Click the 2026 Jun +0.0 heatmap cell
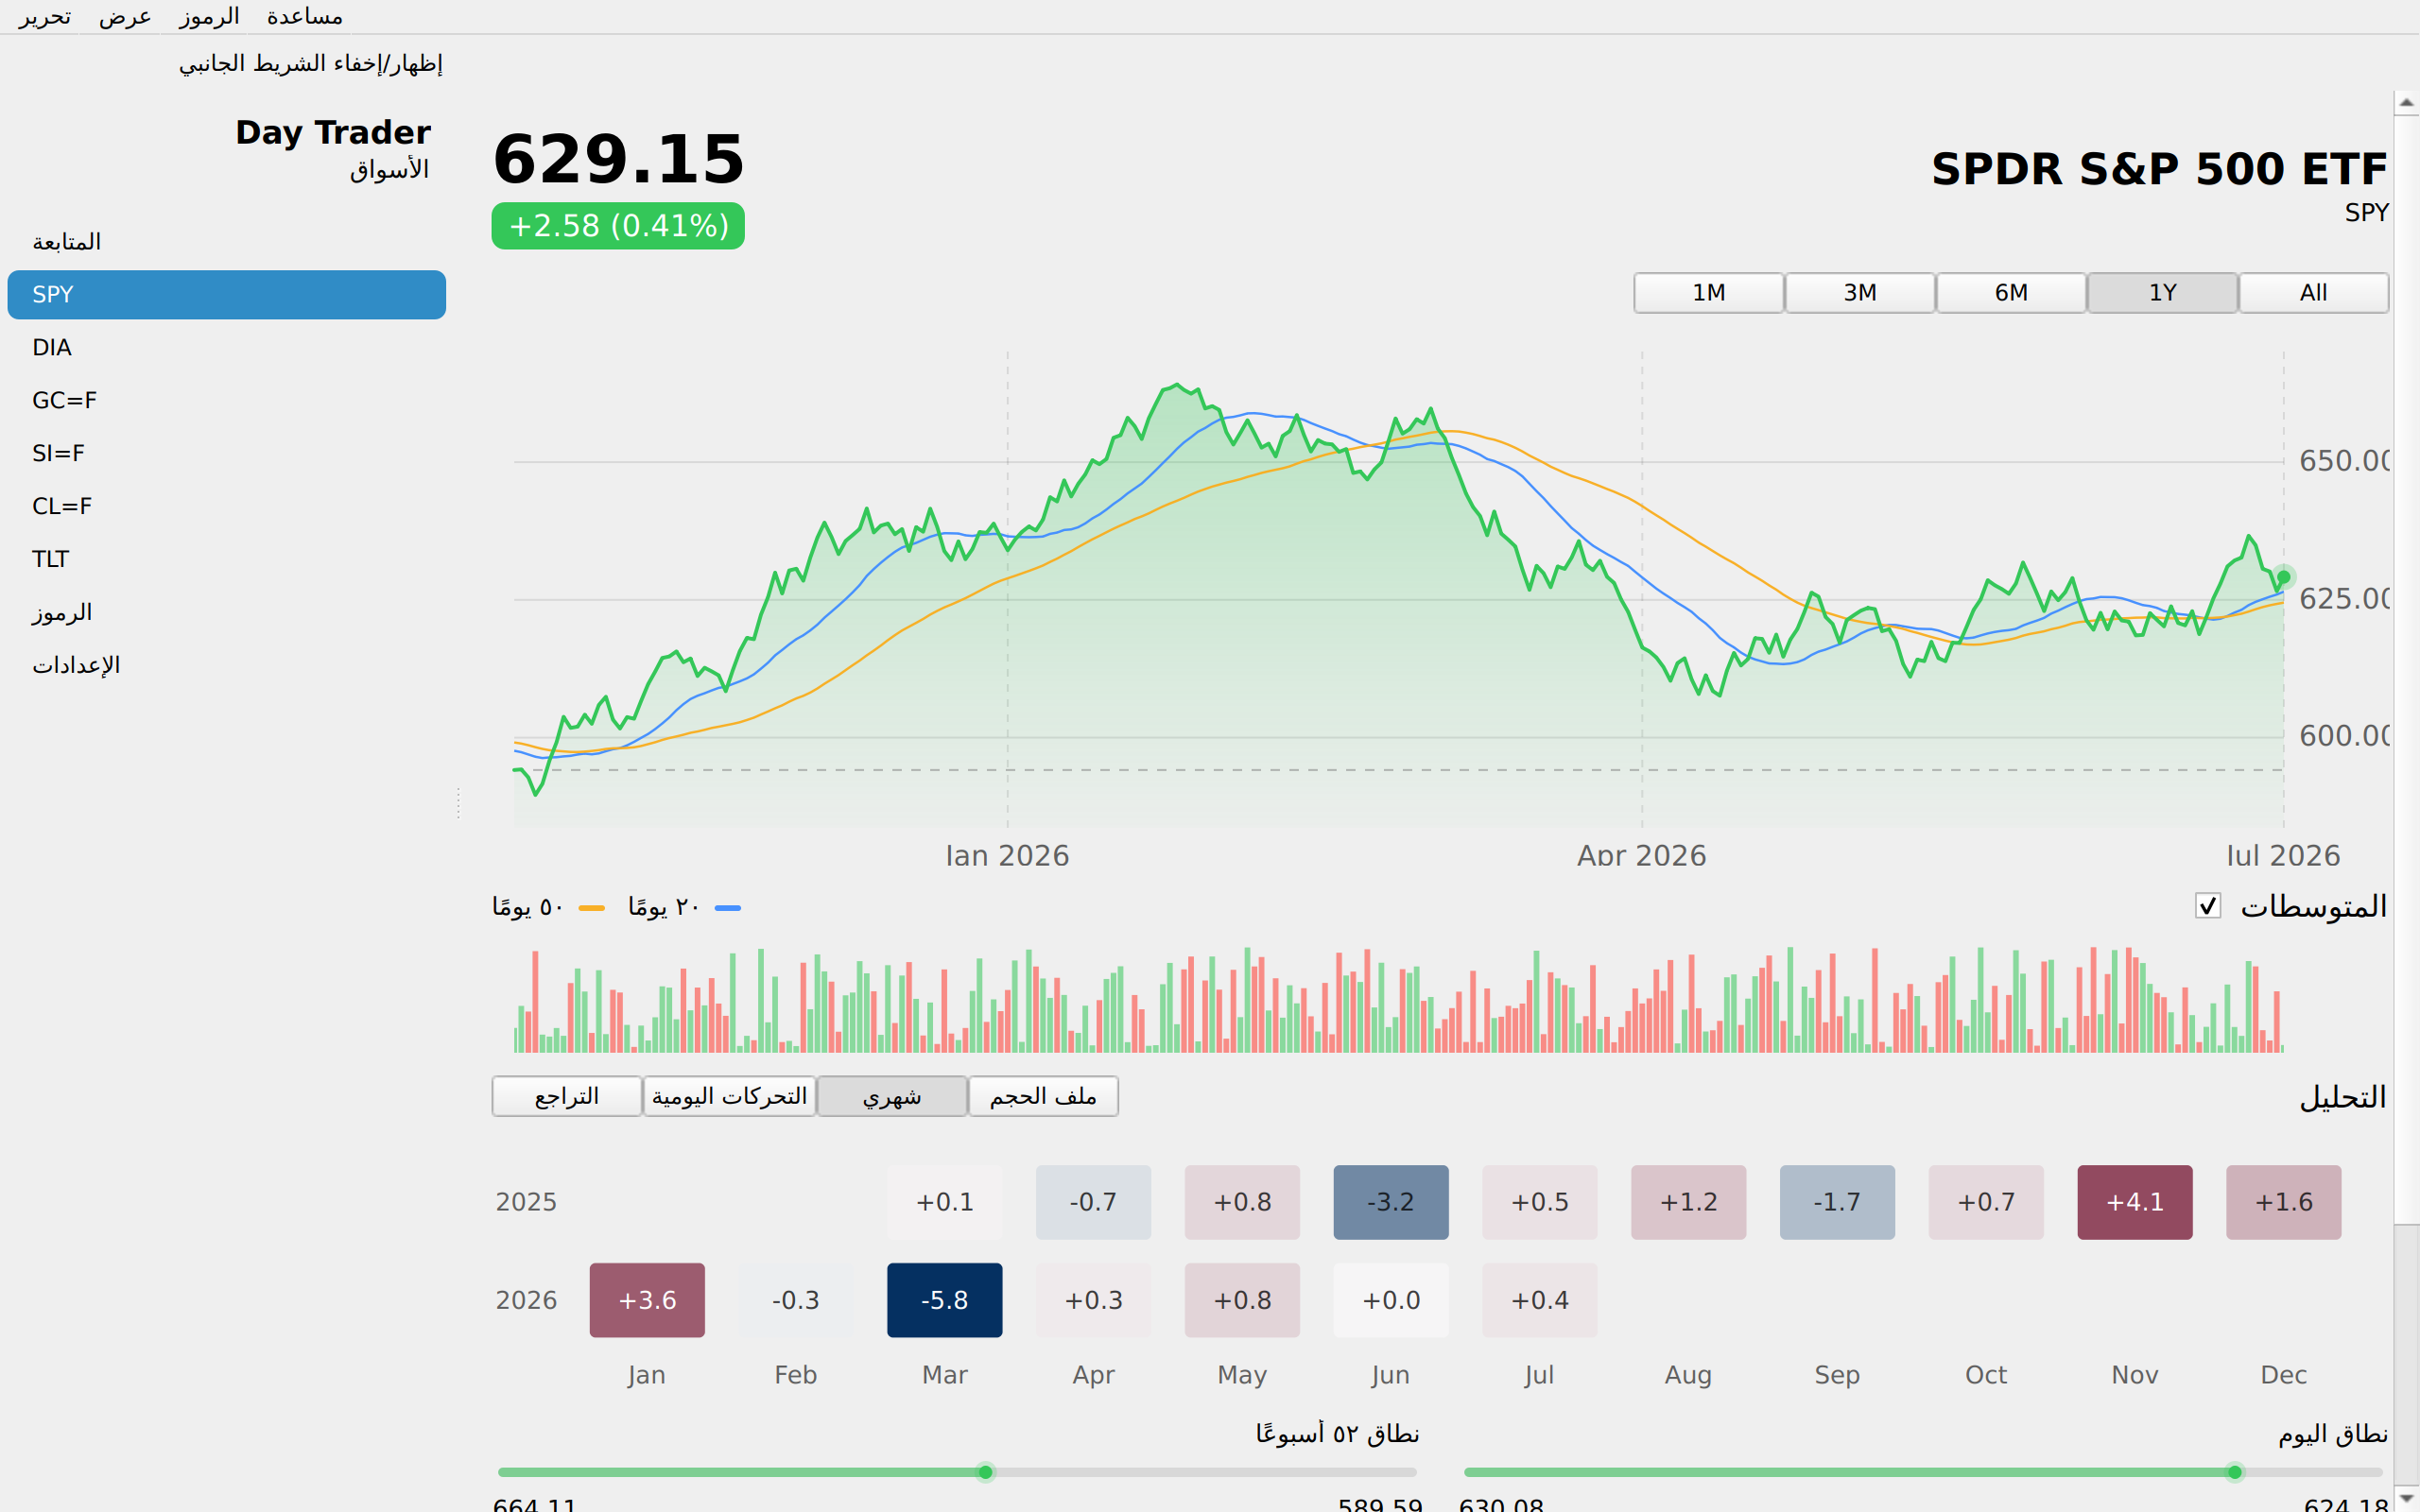The height and width of the screenshot is (1512, 2420). tap(1391, 1300)
